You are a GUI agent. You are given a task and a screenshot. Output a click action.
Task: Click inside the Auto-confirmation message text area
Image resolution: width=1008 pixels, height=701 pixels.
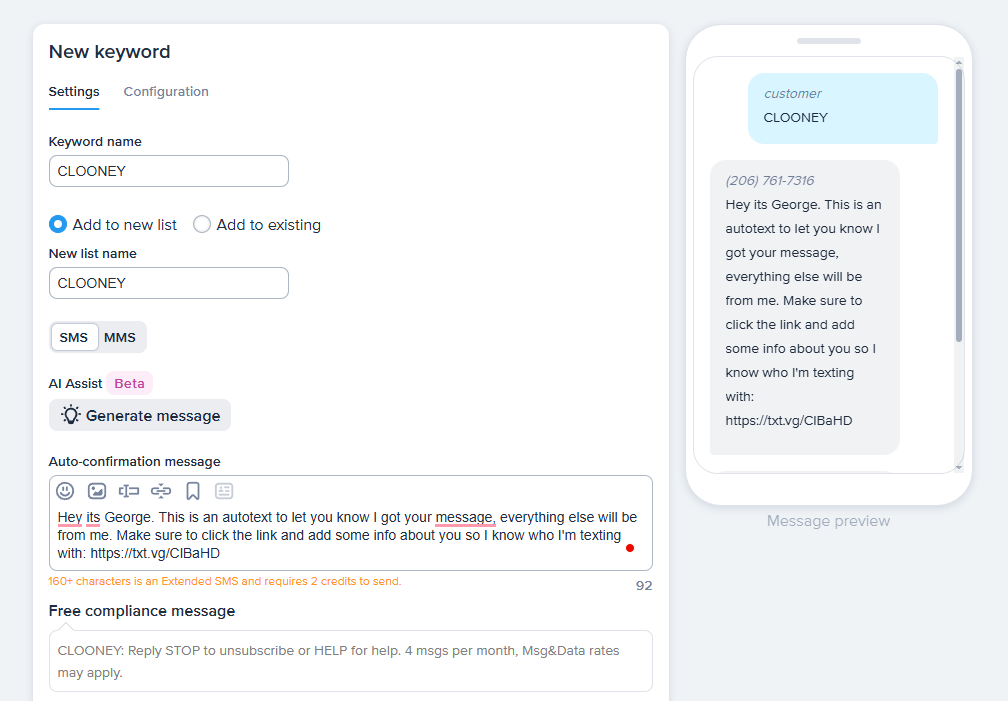pyautogui.click(x=350, y=536)
